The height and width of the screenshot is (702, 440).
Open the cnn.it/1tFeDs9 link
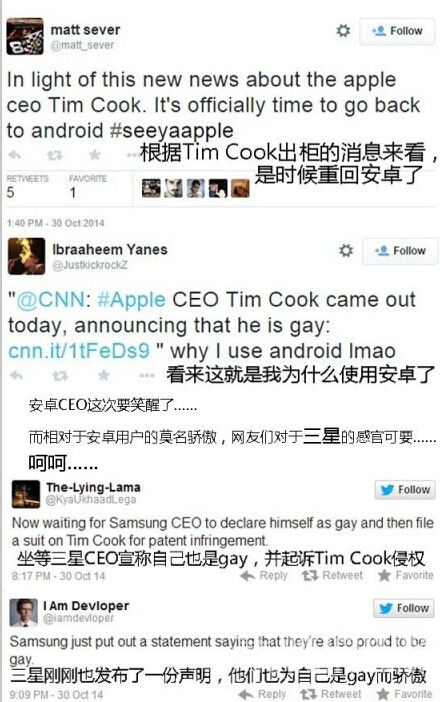pyautogui.click(x=79, y=351)
